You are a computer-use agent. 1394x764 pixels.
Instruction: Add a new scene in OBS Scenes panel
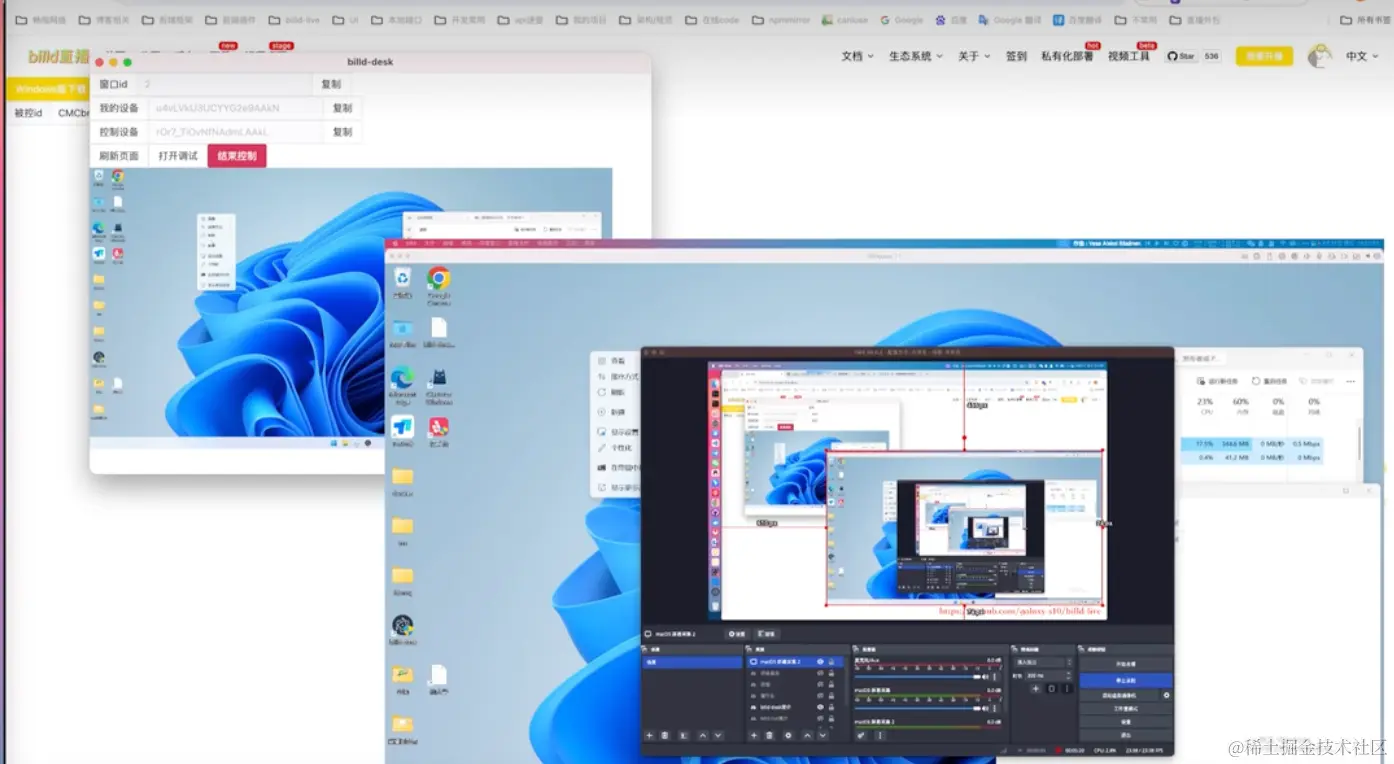[x=650, y=735]
